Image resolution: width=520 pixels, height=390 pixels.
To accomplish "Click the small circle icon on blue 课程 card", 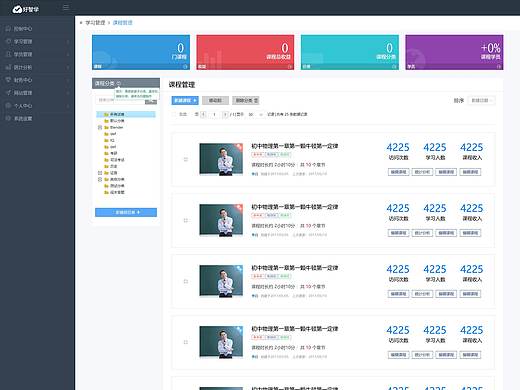I will click(x=185, y=66).
